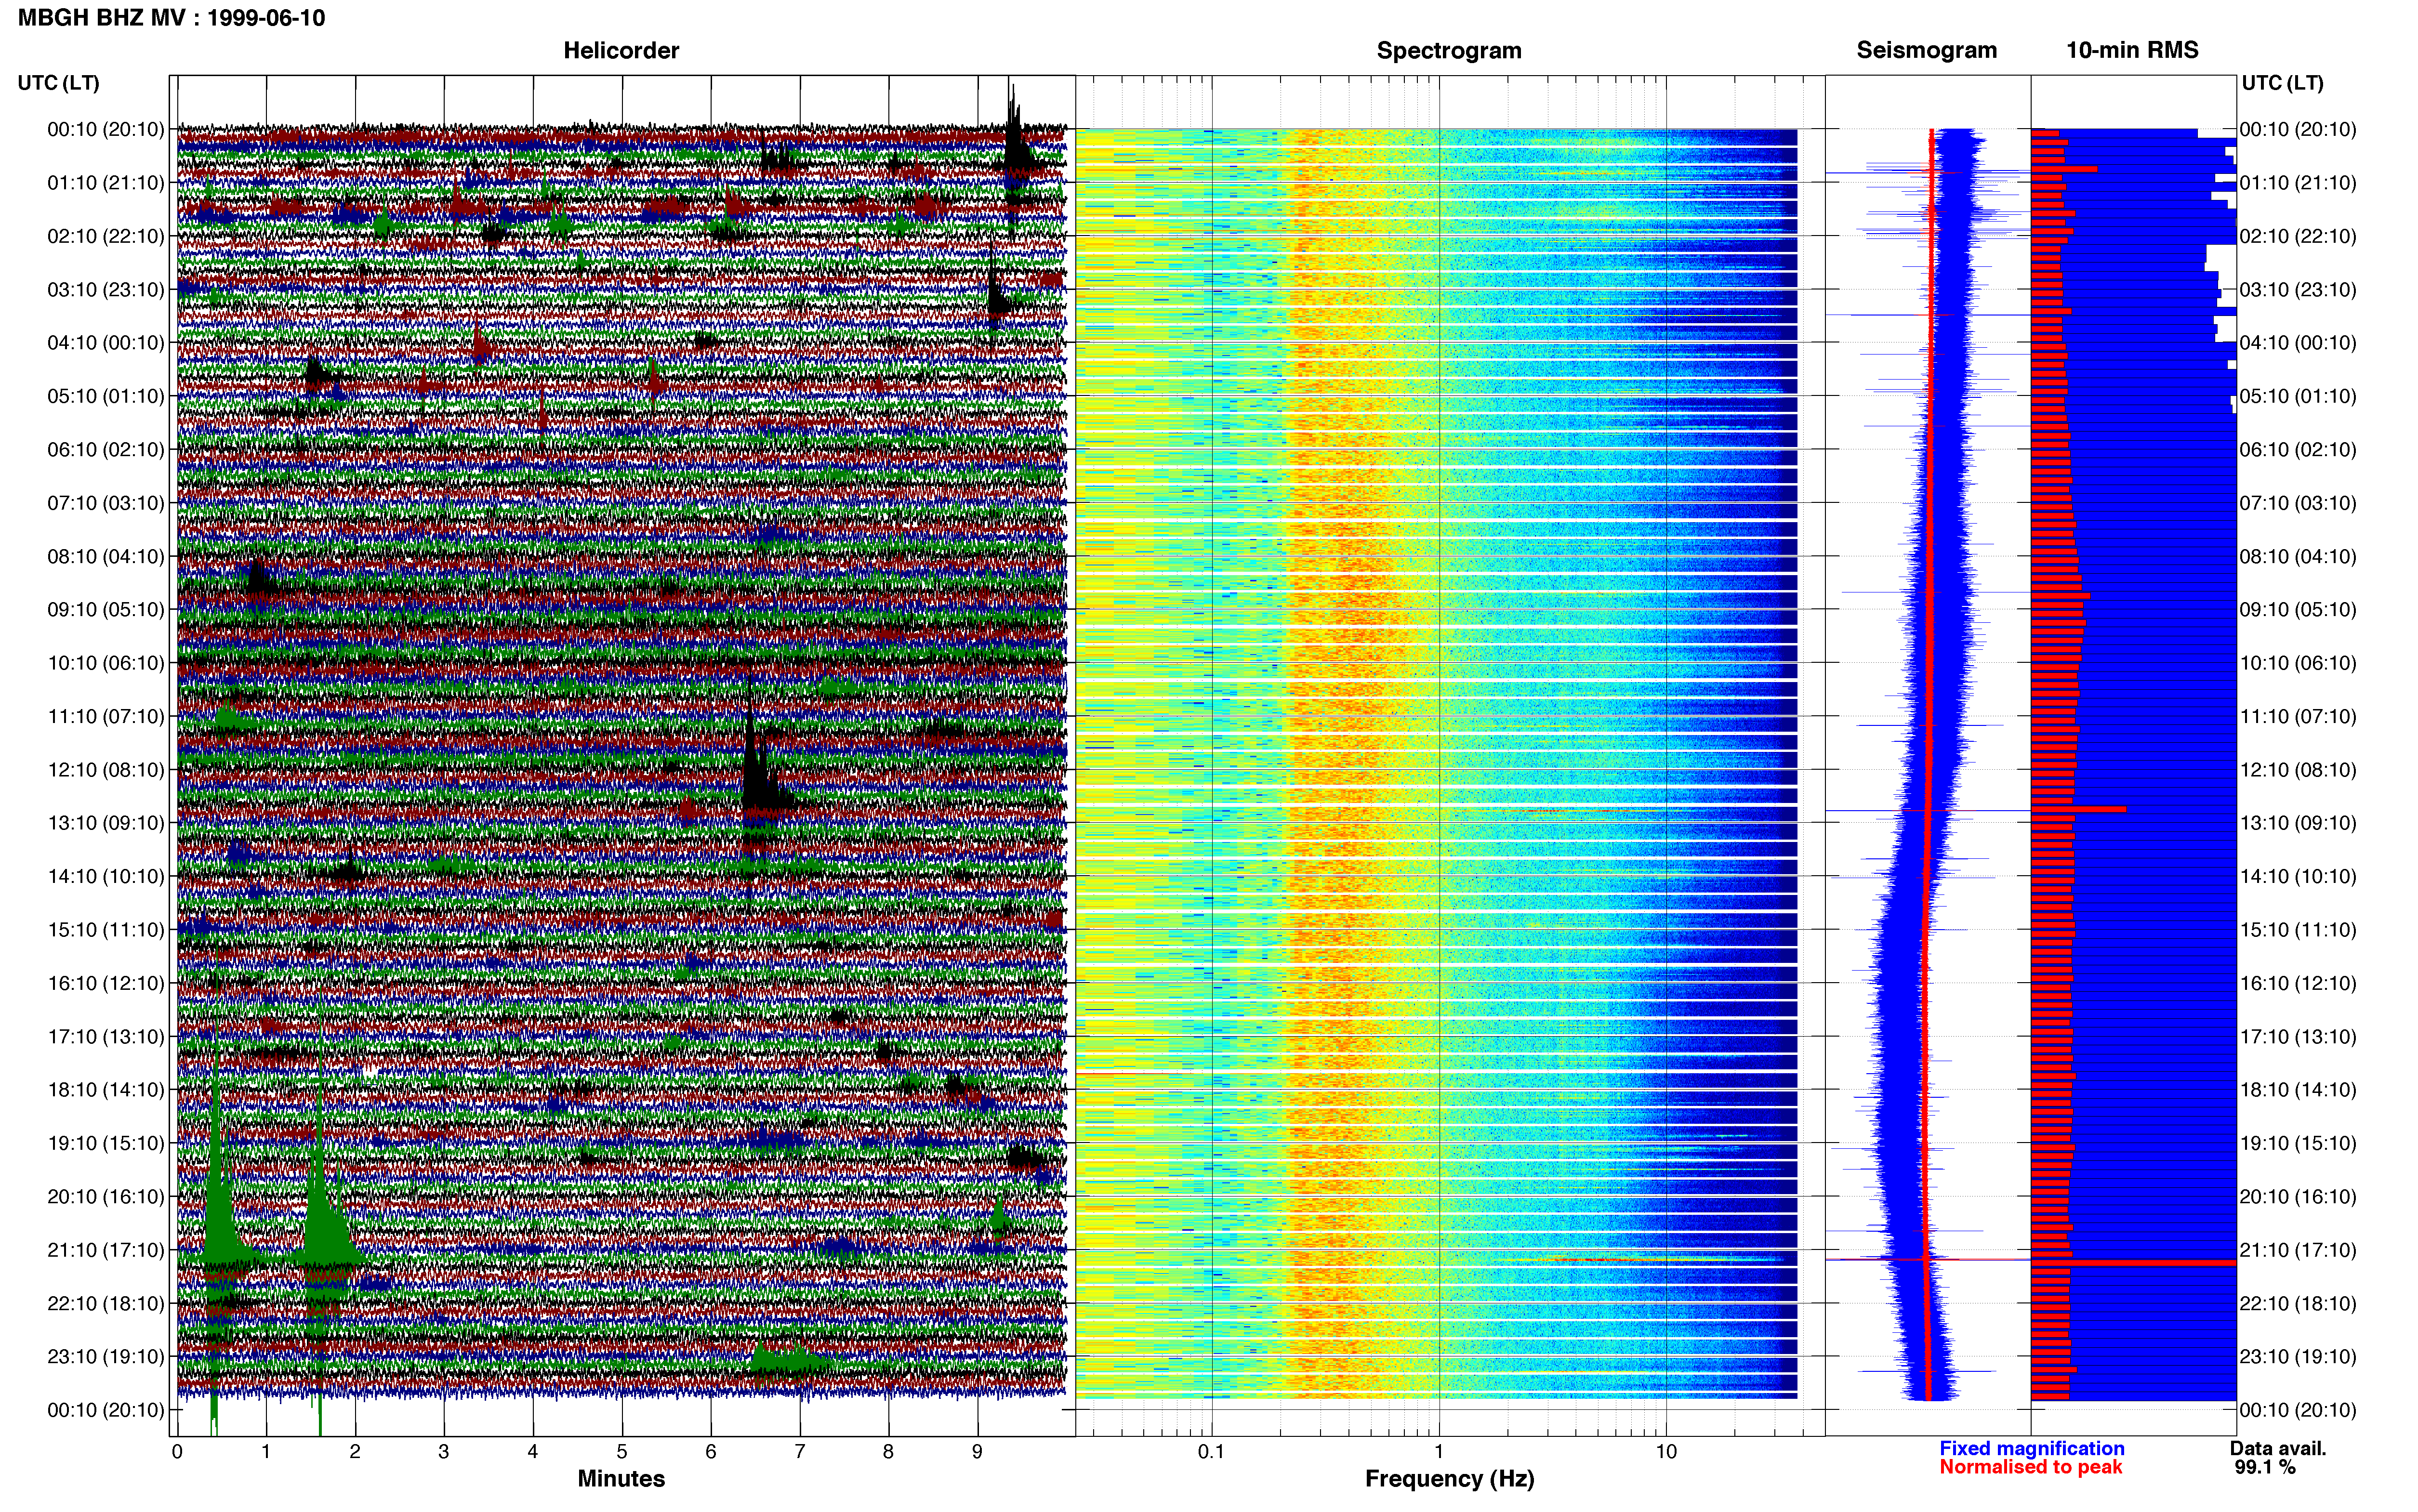Click Helicorder-side time label '14:10 (10:10)'
Screen dimensions: 2418x1512
coord(105,877)
